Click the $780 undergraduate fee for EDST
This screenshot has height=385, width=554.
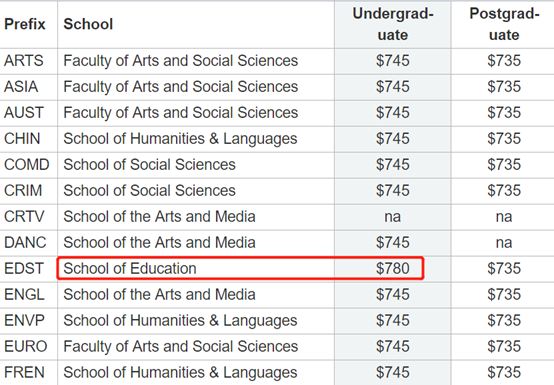coord(393,269)
